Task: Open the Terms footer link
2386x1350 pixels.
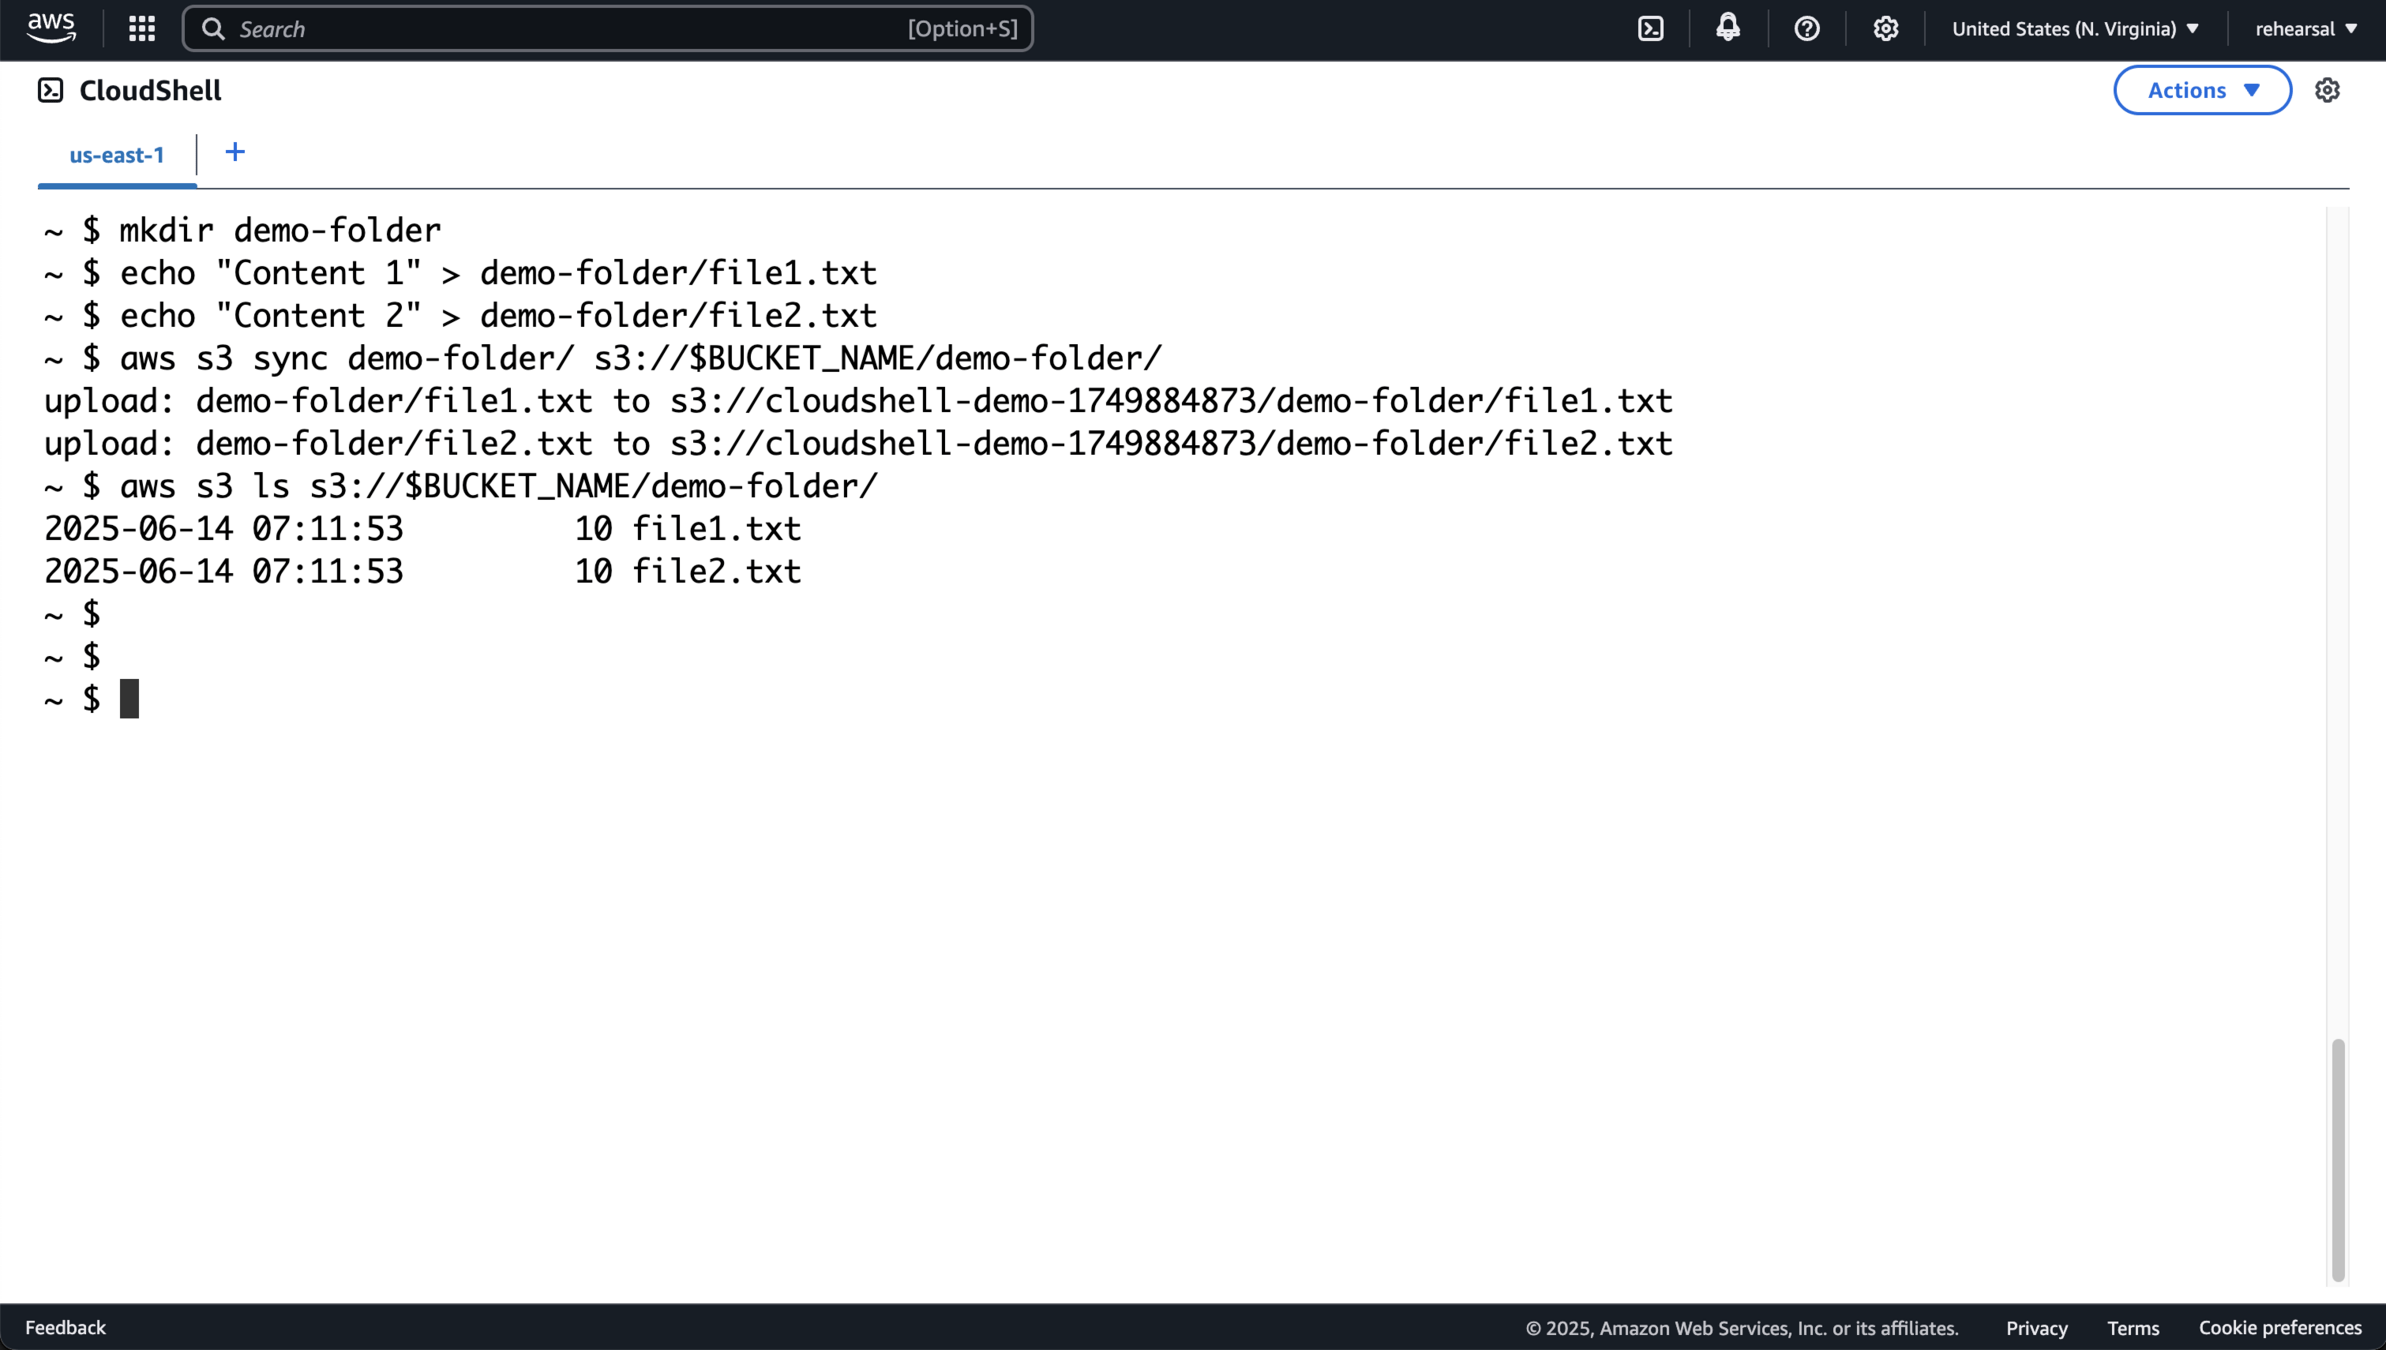Action: tap(2133, 1328)
